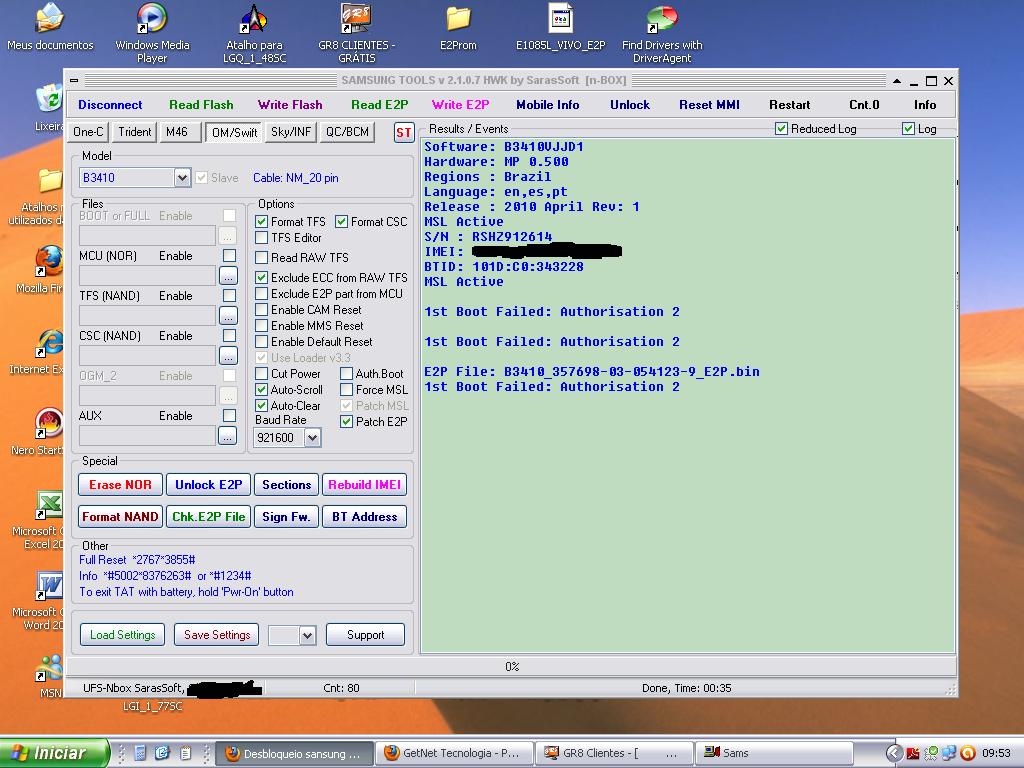Open Samsung Tools system menu icon

pyautogui.click(x=74, y=81)
